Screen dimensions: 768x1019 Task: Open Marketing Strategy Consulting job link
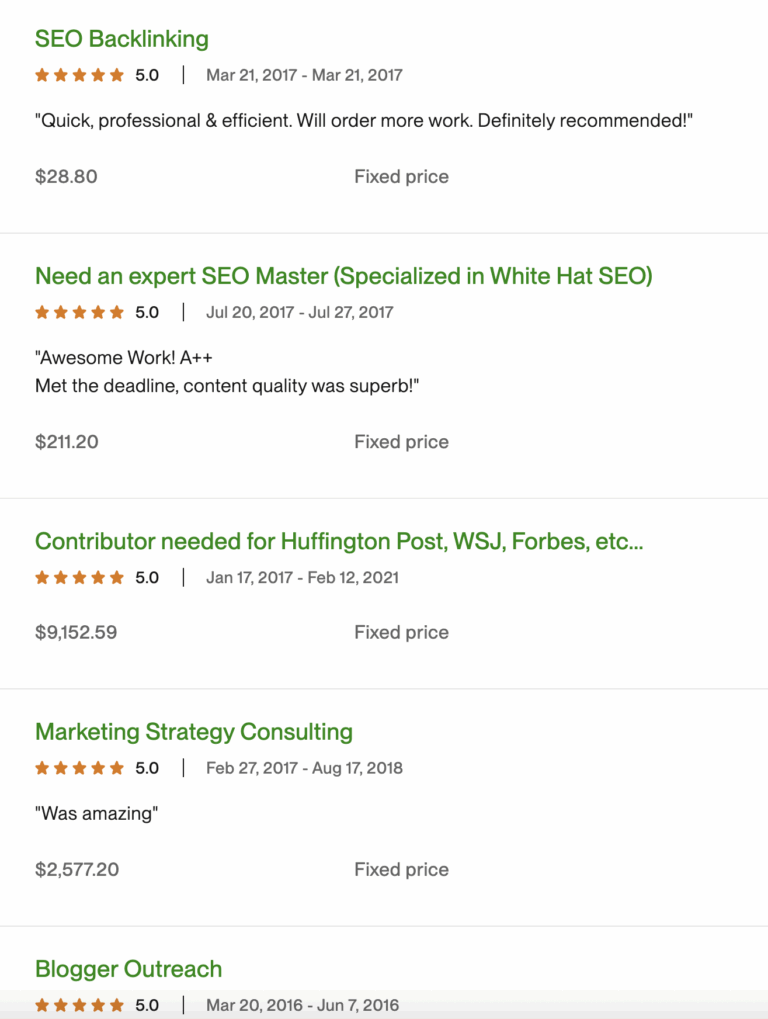pyautogui.click(x=193, y=732)
